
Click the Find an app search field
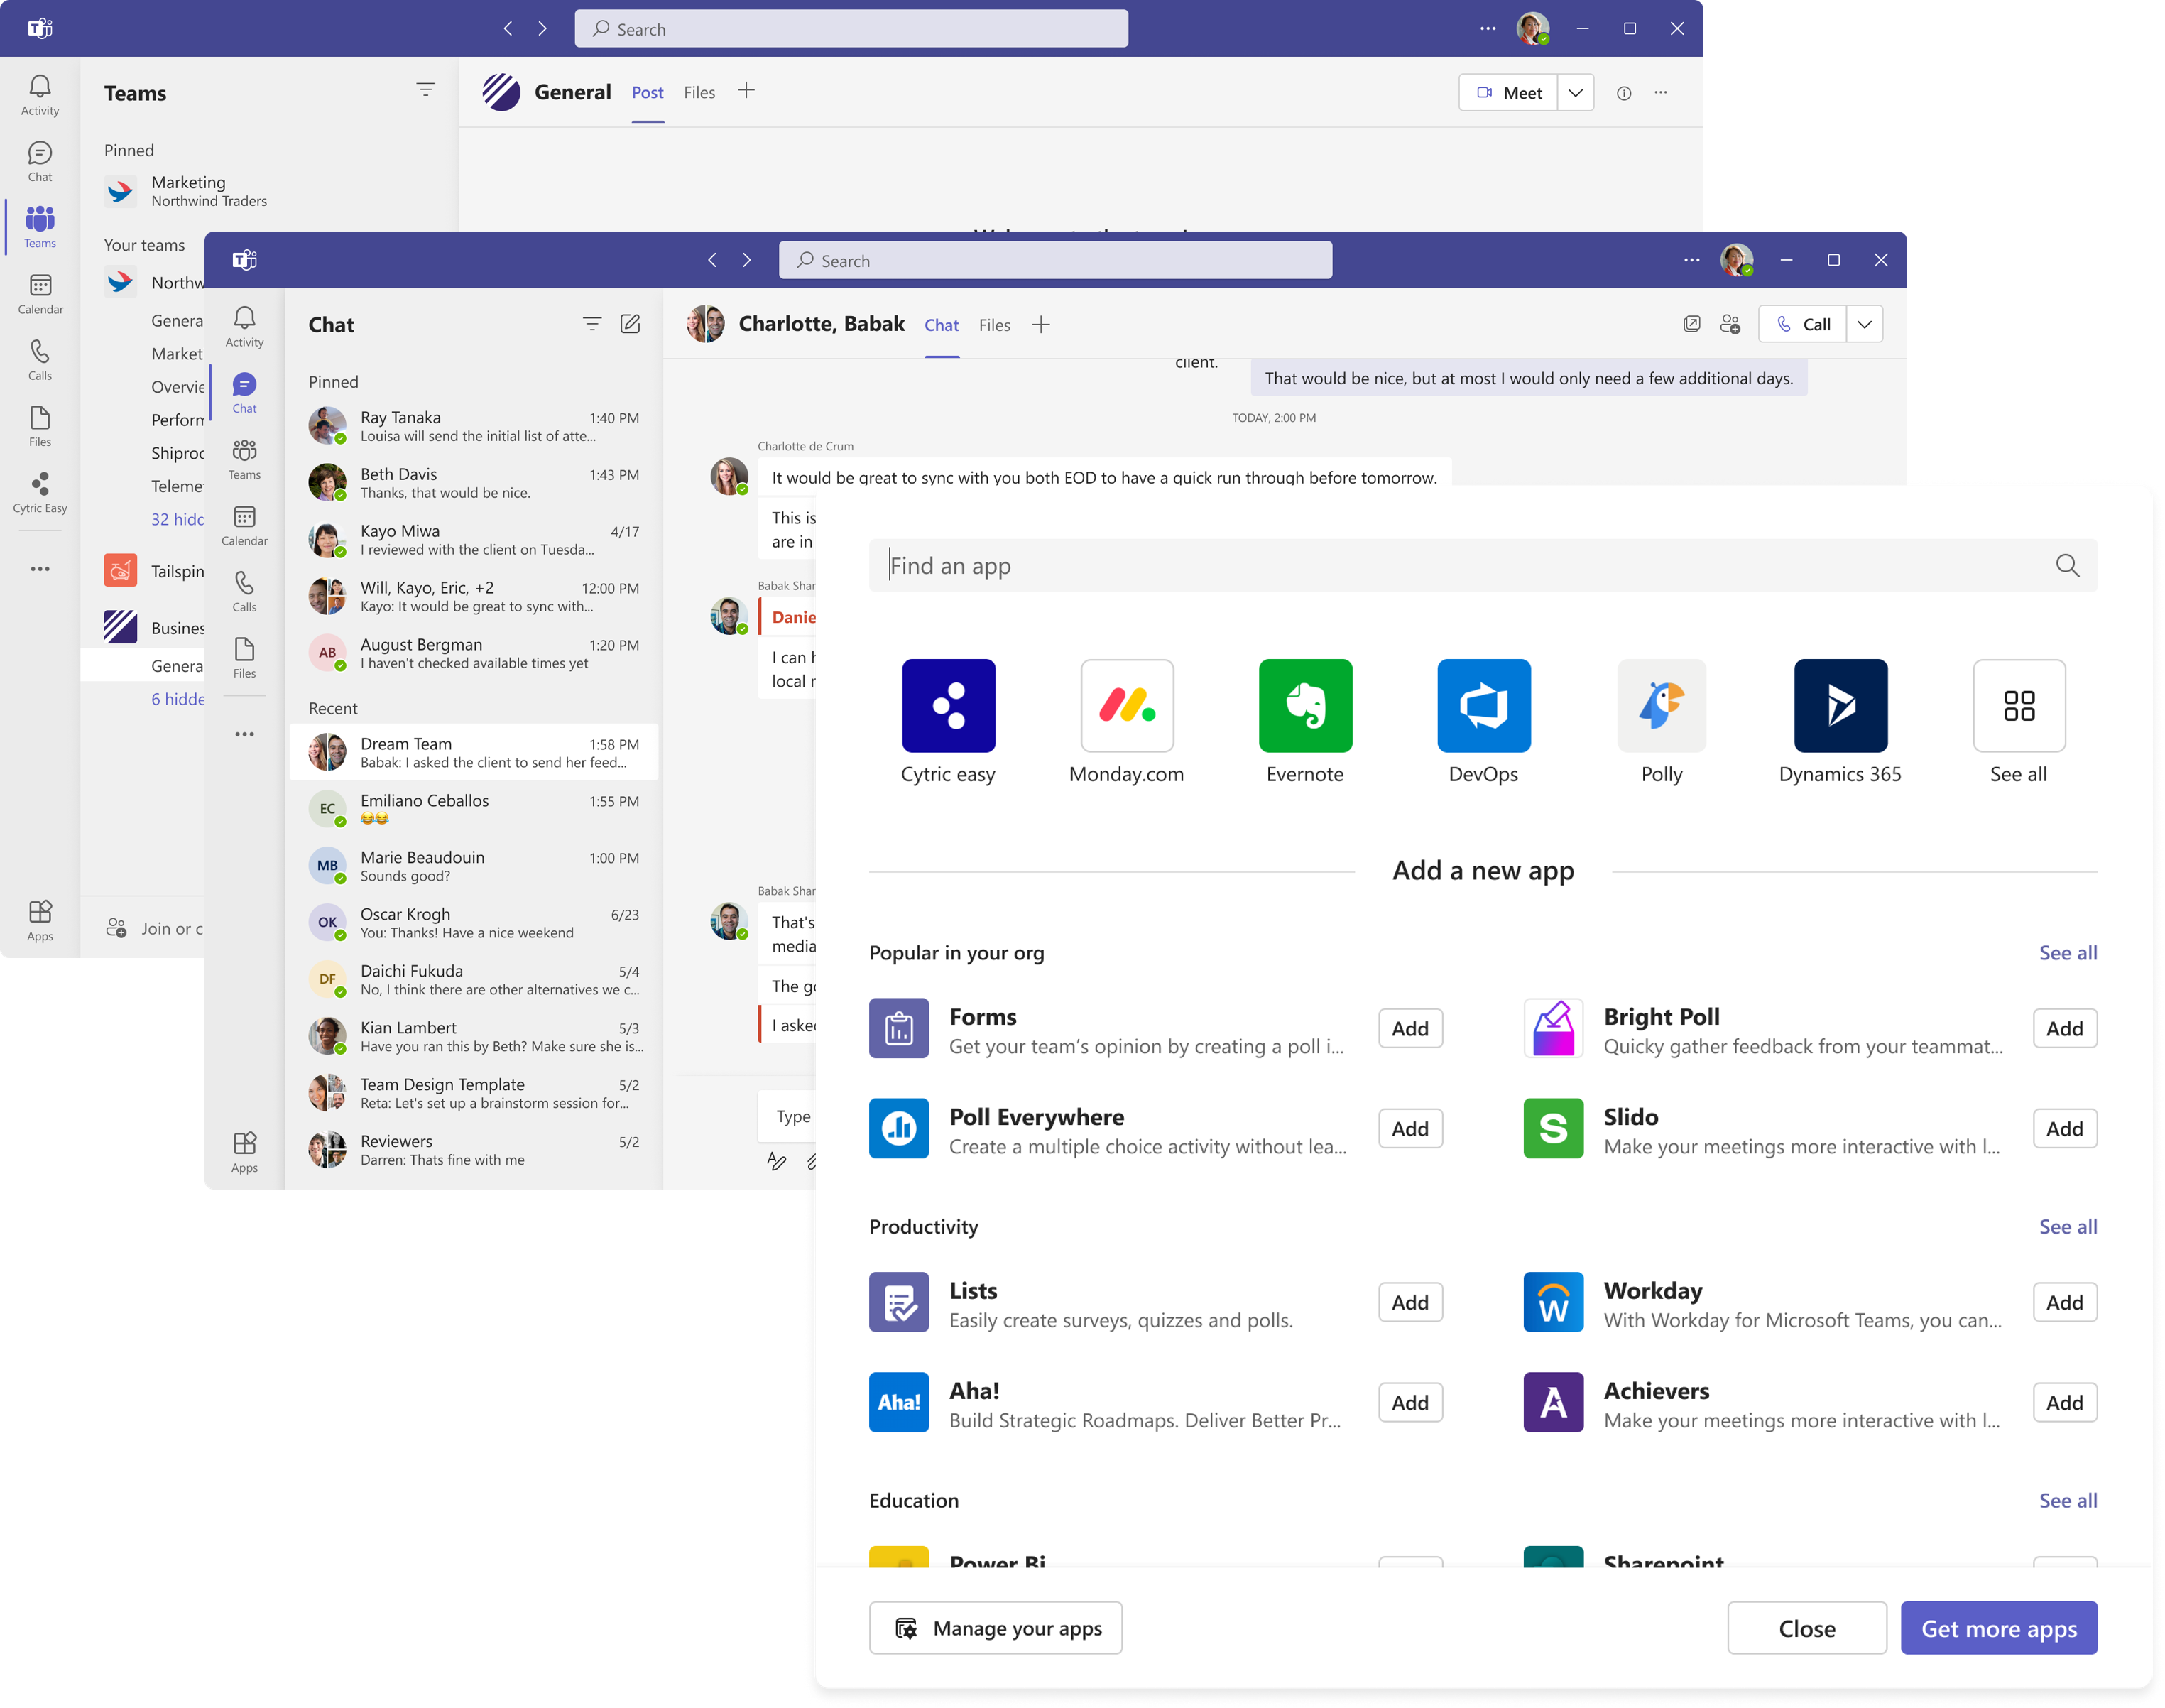(x=1460, y=566)
